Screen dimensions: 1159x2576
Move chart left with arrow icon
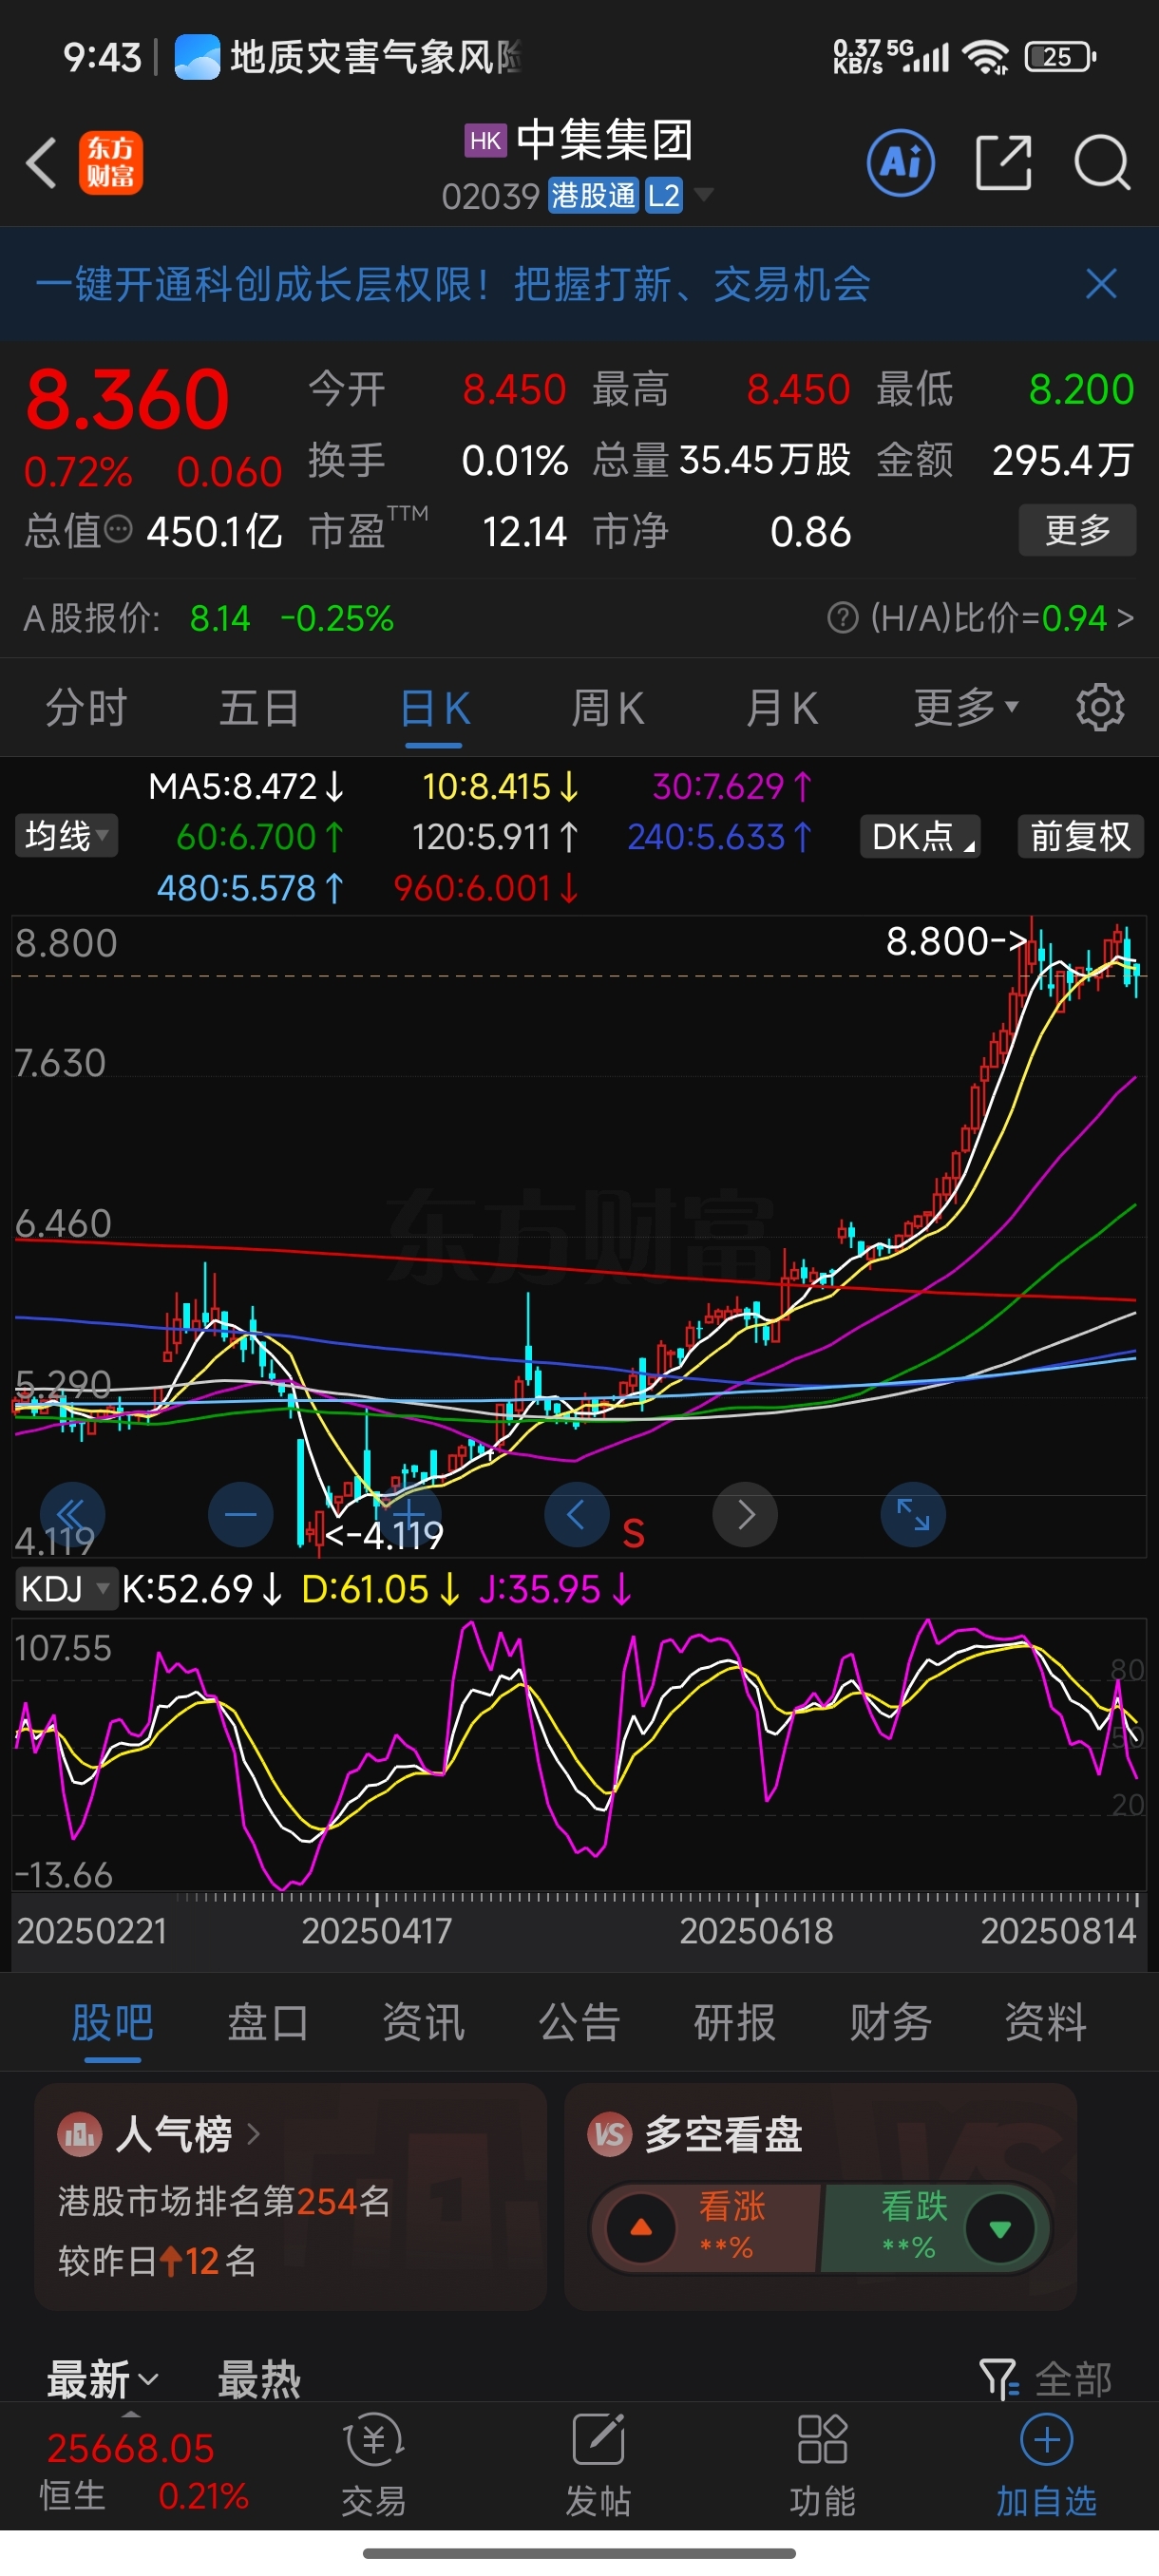pyautogui.click(x=577, y=1515)
